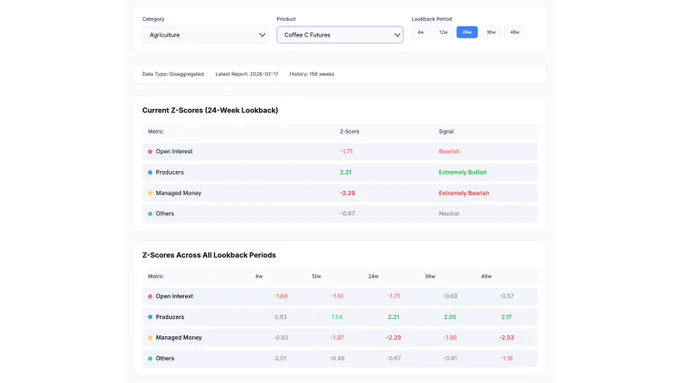Click the Producers z-score value 2.21 in current table
This screenshot has height=383, width=680.
point(346,172)
